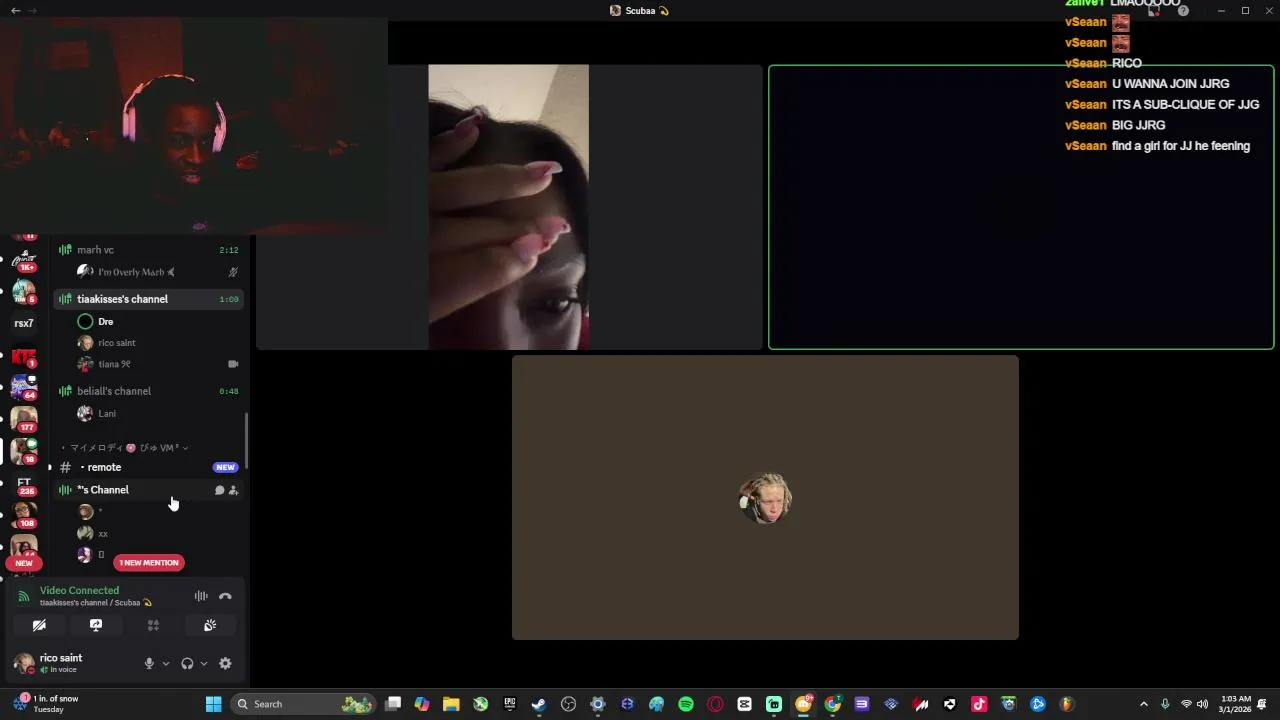Image resolution: width=1280 pixels, height=720 pixels.
Task: Open the snow weather widget
Action: (x=46, y=704)
